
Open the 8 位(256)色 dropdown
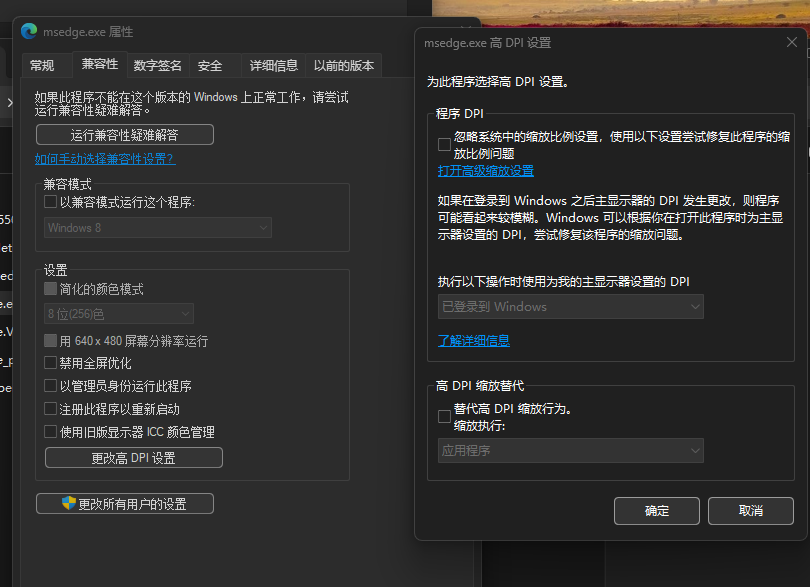(119, 314)
